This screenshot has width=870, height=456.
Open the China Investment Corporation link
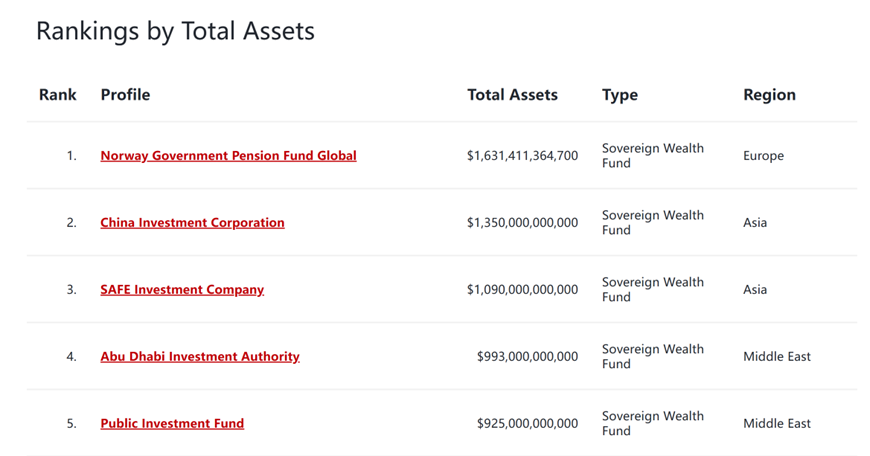pyautogui.click(x=192, y=223)
